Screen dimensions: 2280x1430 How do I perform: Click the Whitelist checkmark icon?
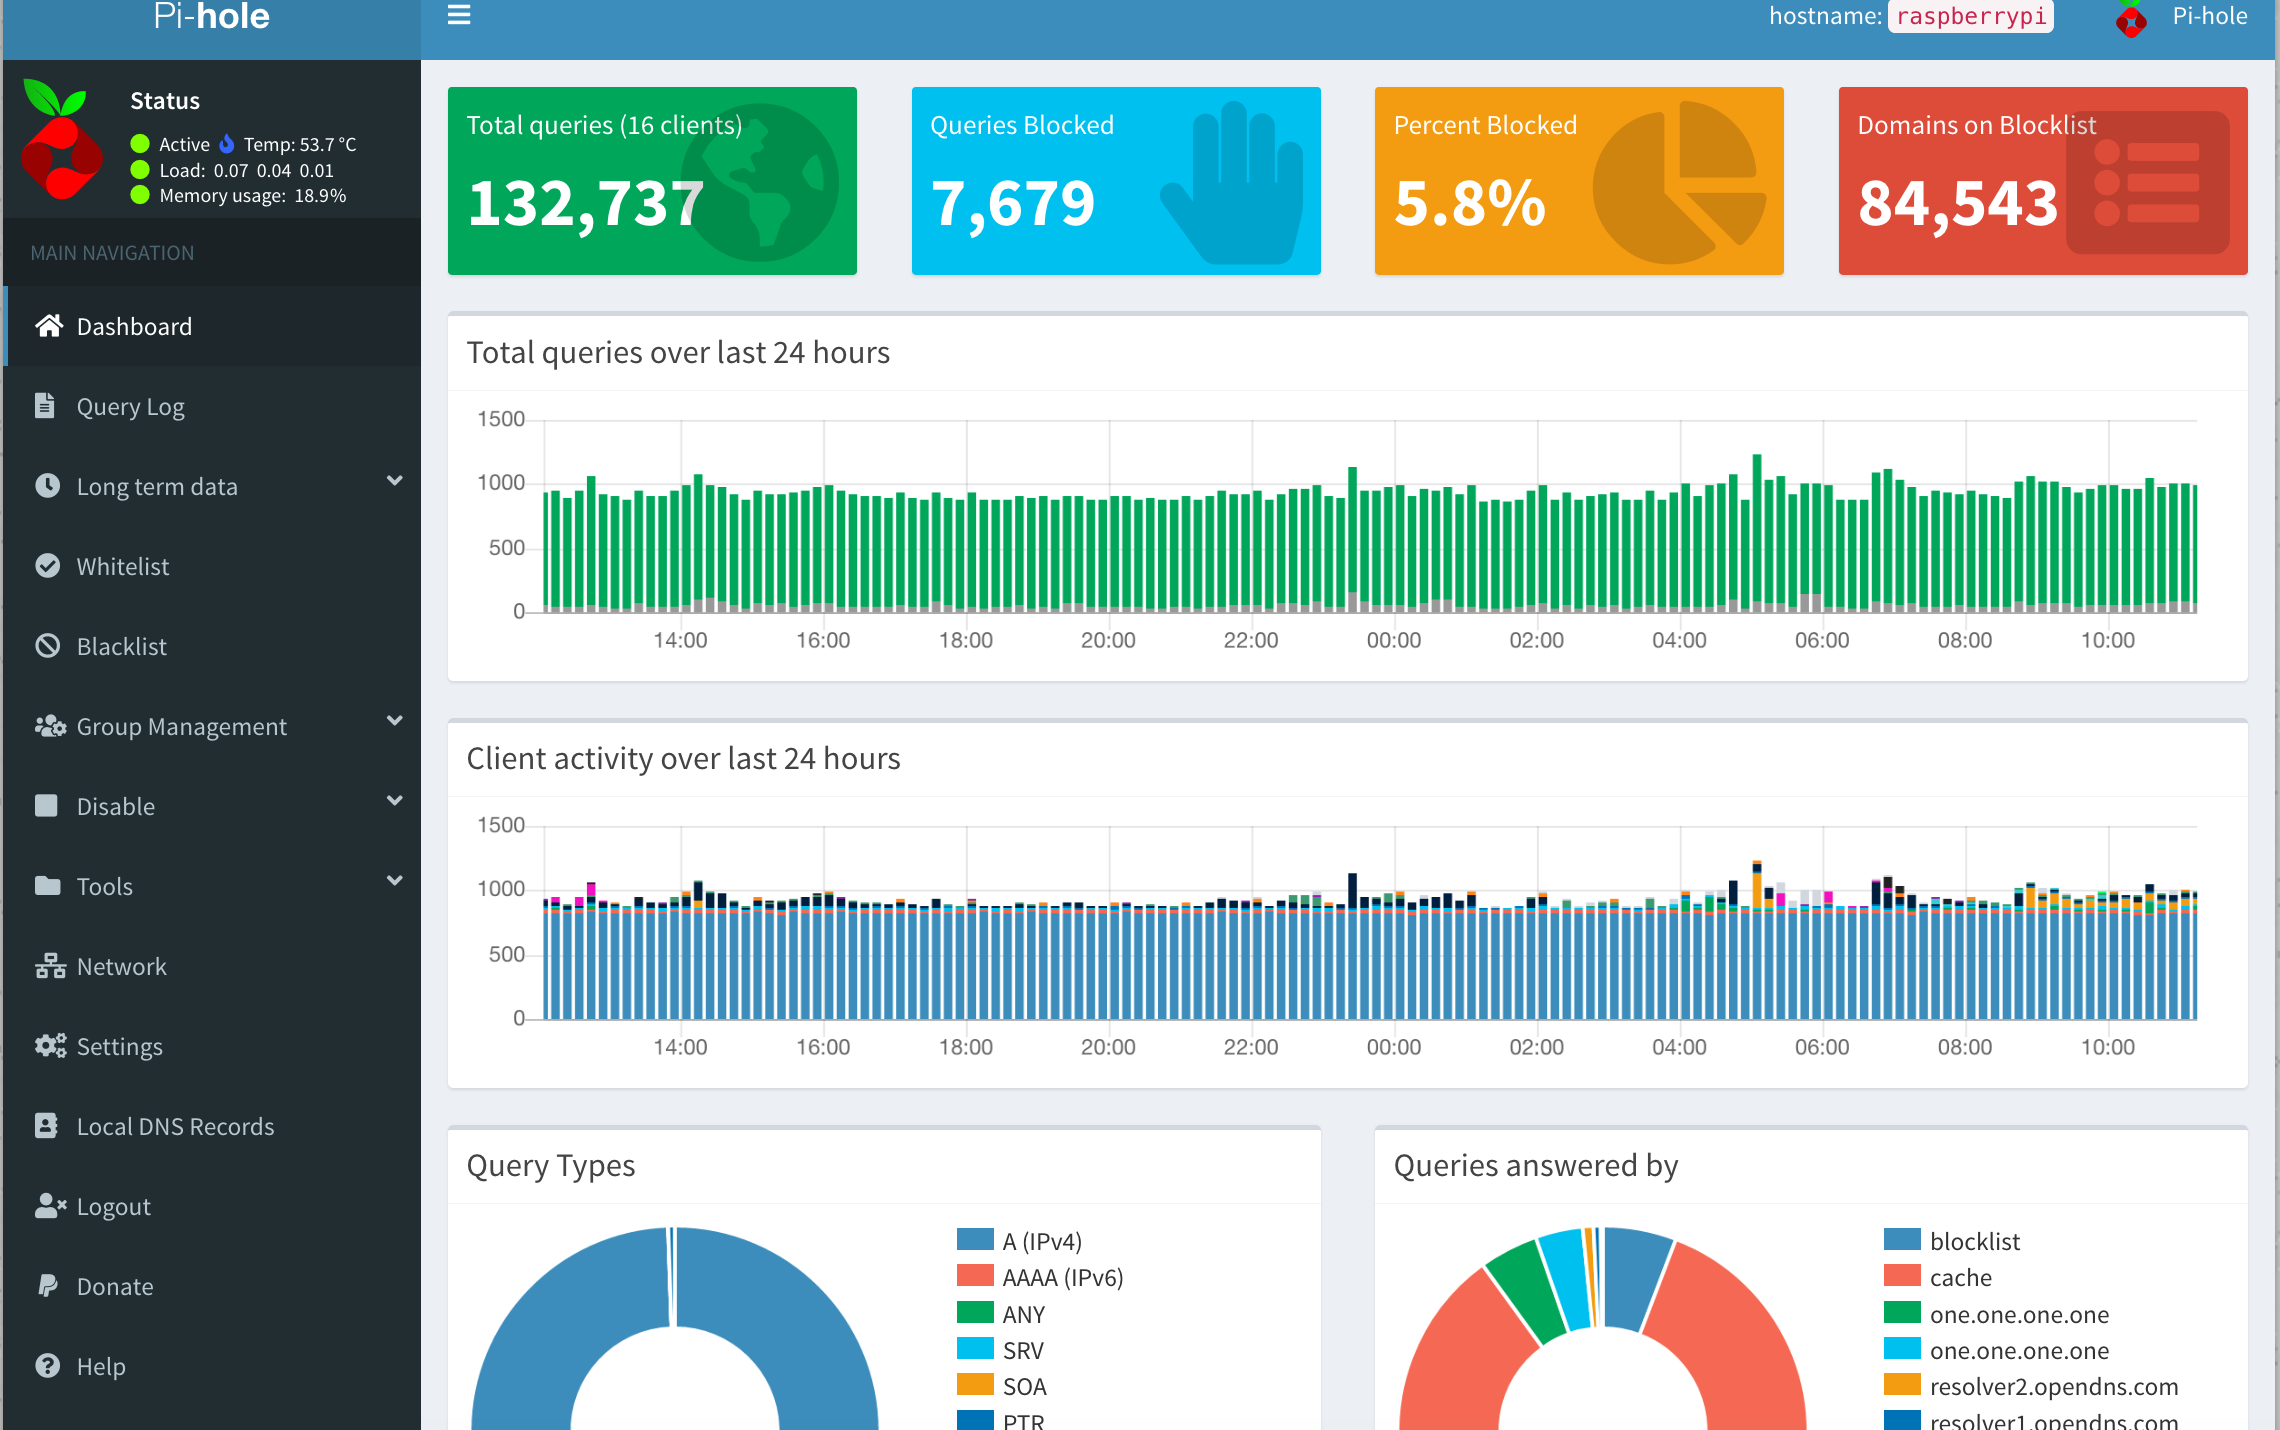pyautogui.click(x=47, y=566)
